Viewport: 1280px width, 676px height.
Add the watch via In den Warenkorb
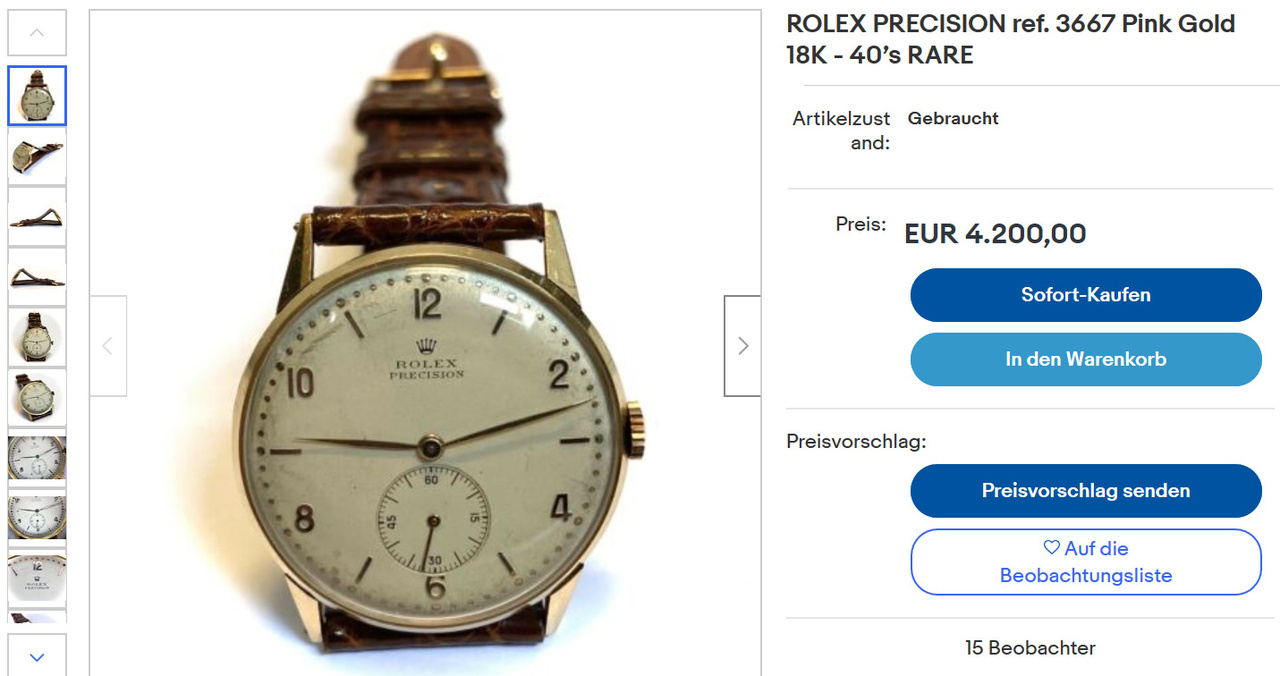pyautogui.click(x=1085, y=359)
